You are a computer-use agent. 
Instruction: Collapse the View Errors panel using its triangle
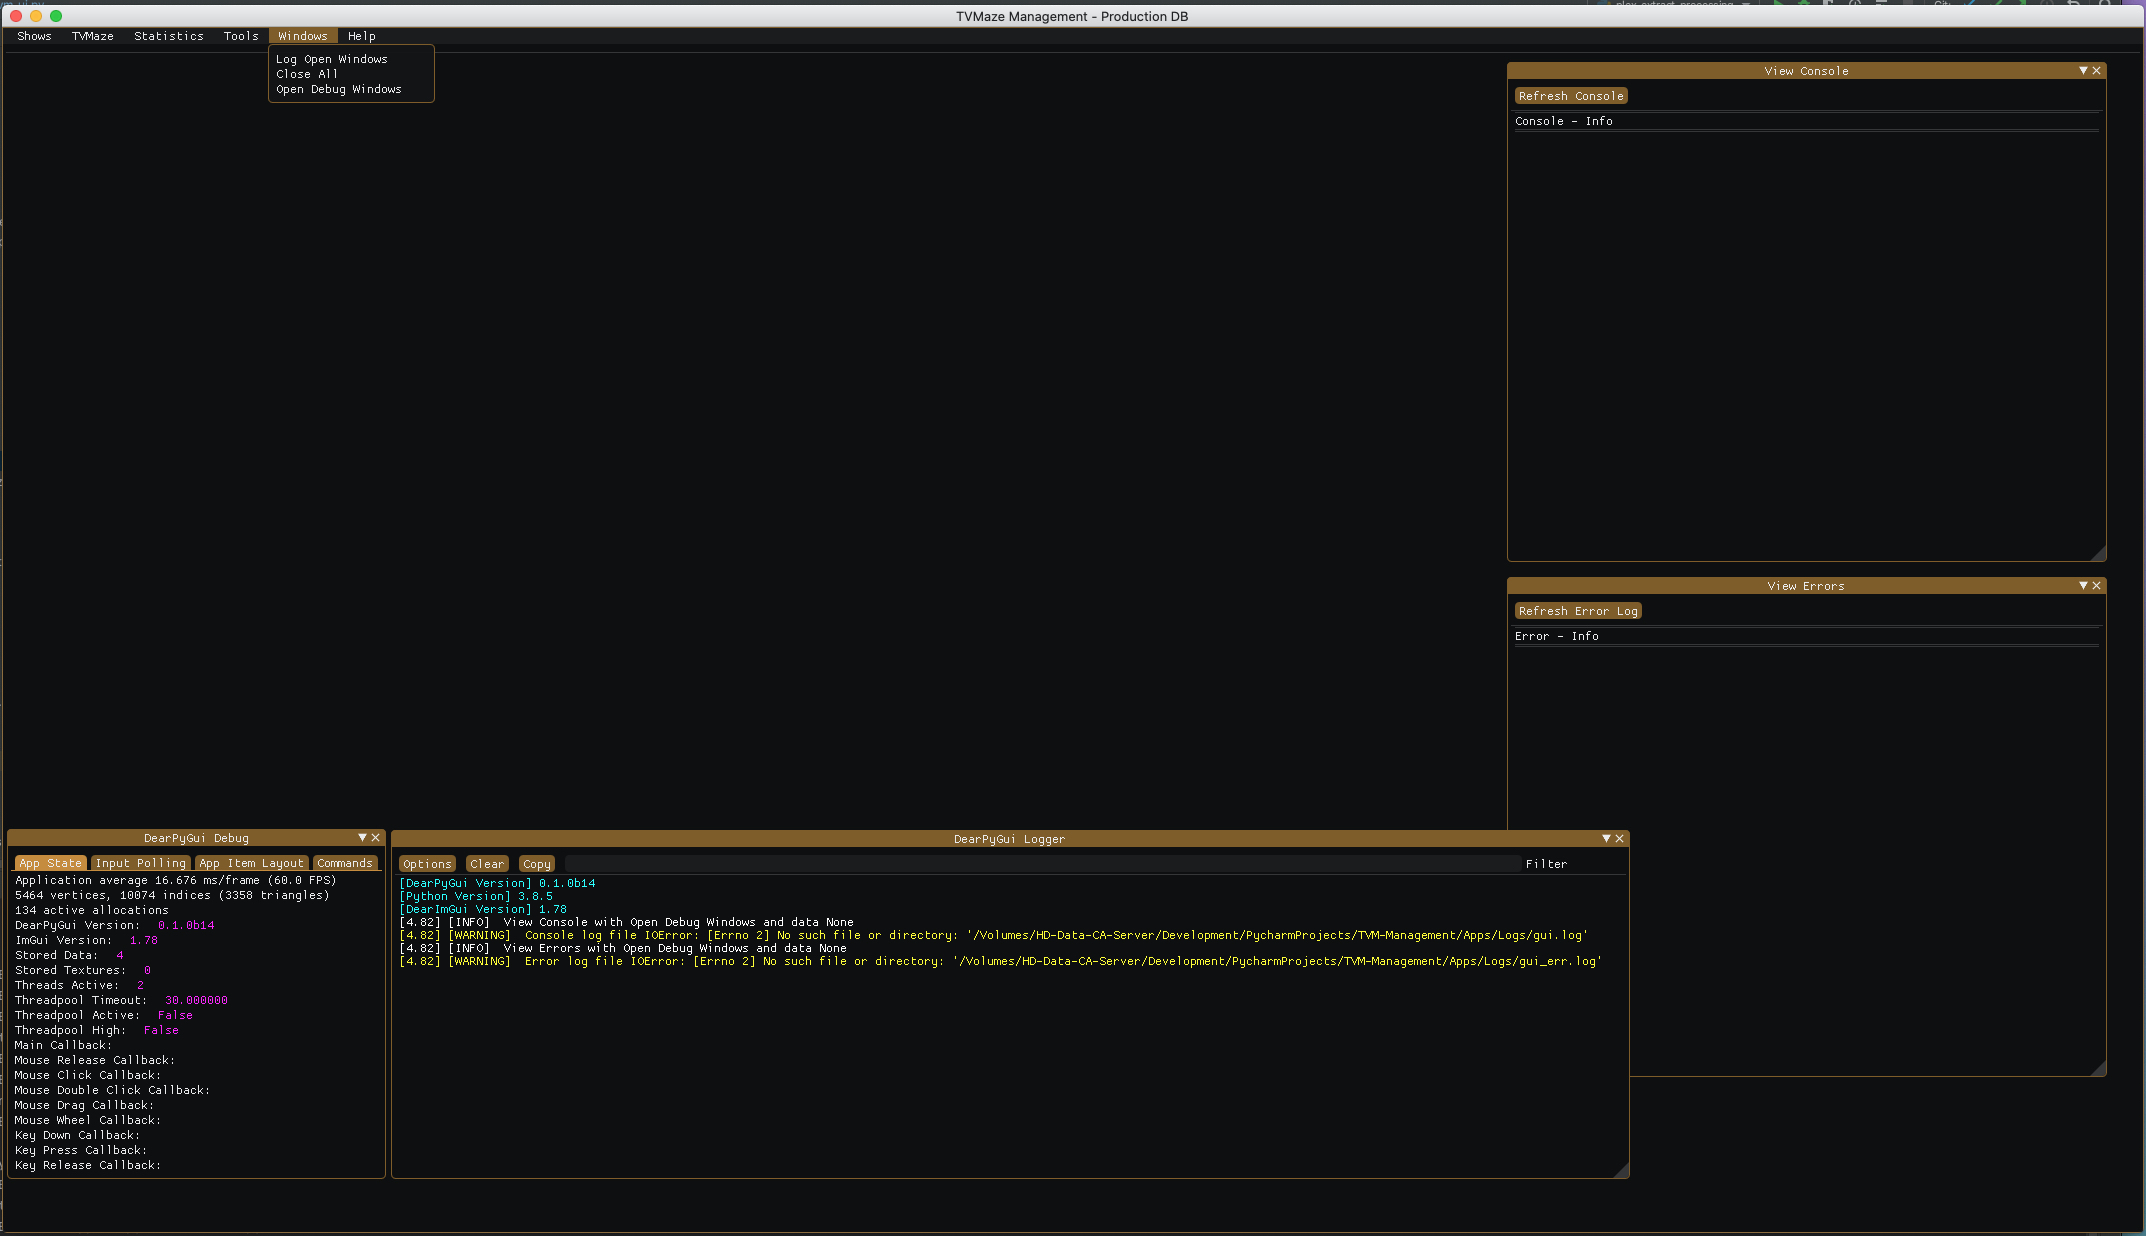click(2083, 585)
